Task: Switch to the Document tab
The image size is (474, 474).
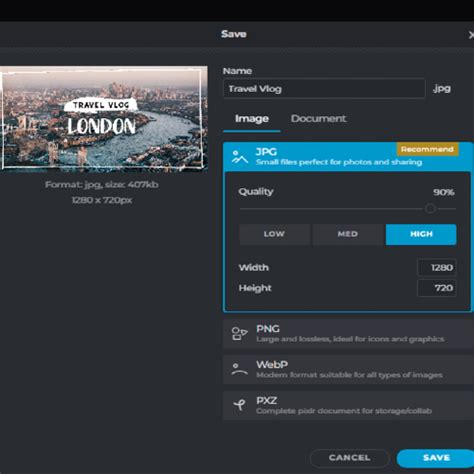Action: pyautogui.click(x=318, y=119)
